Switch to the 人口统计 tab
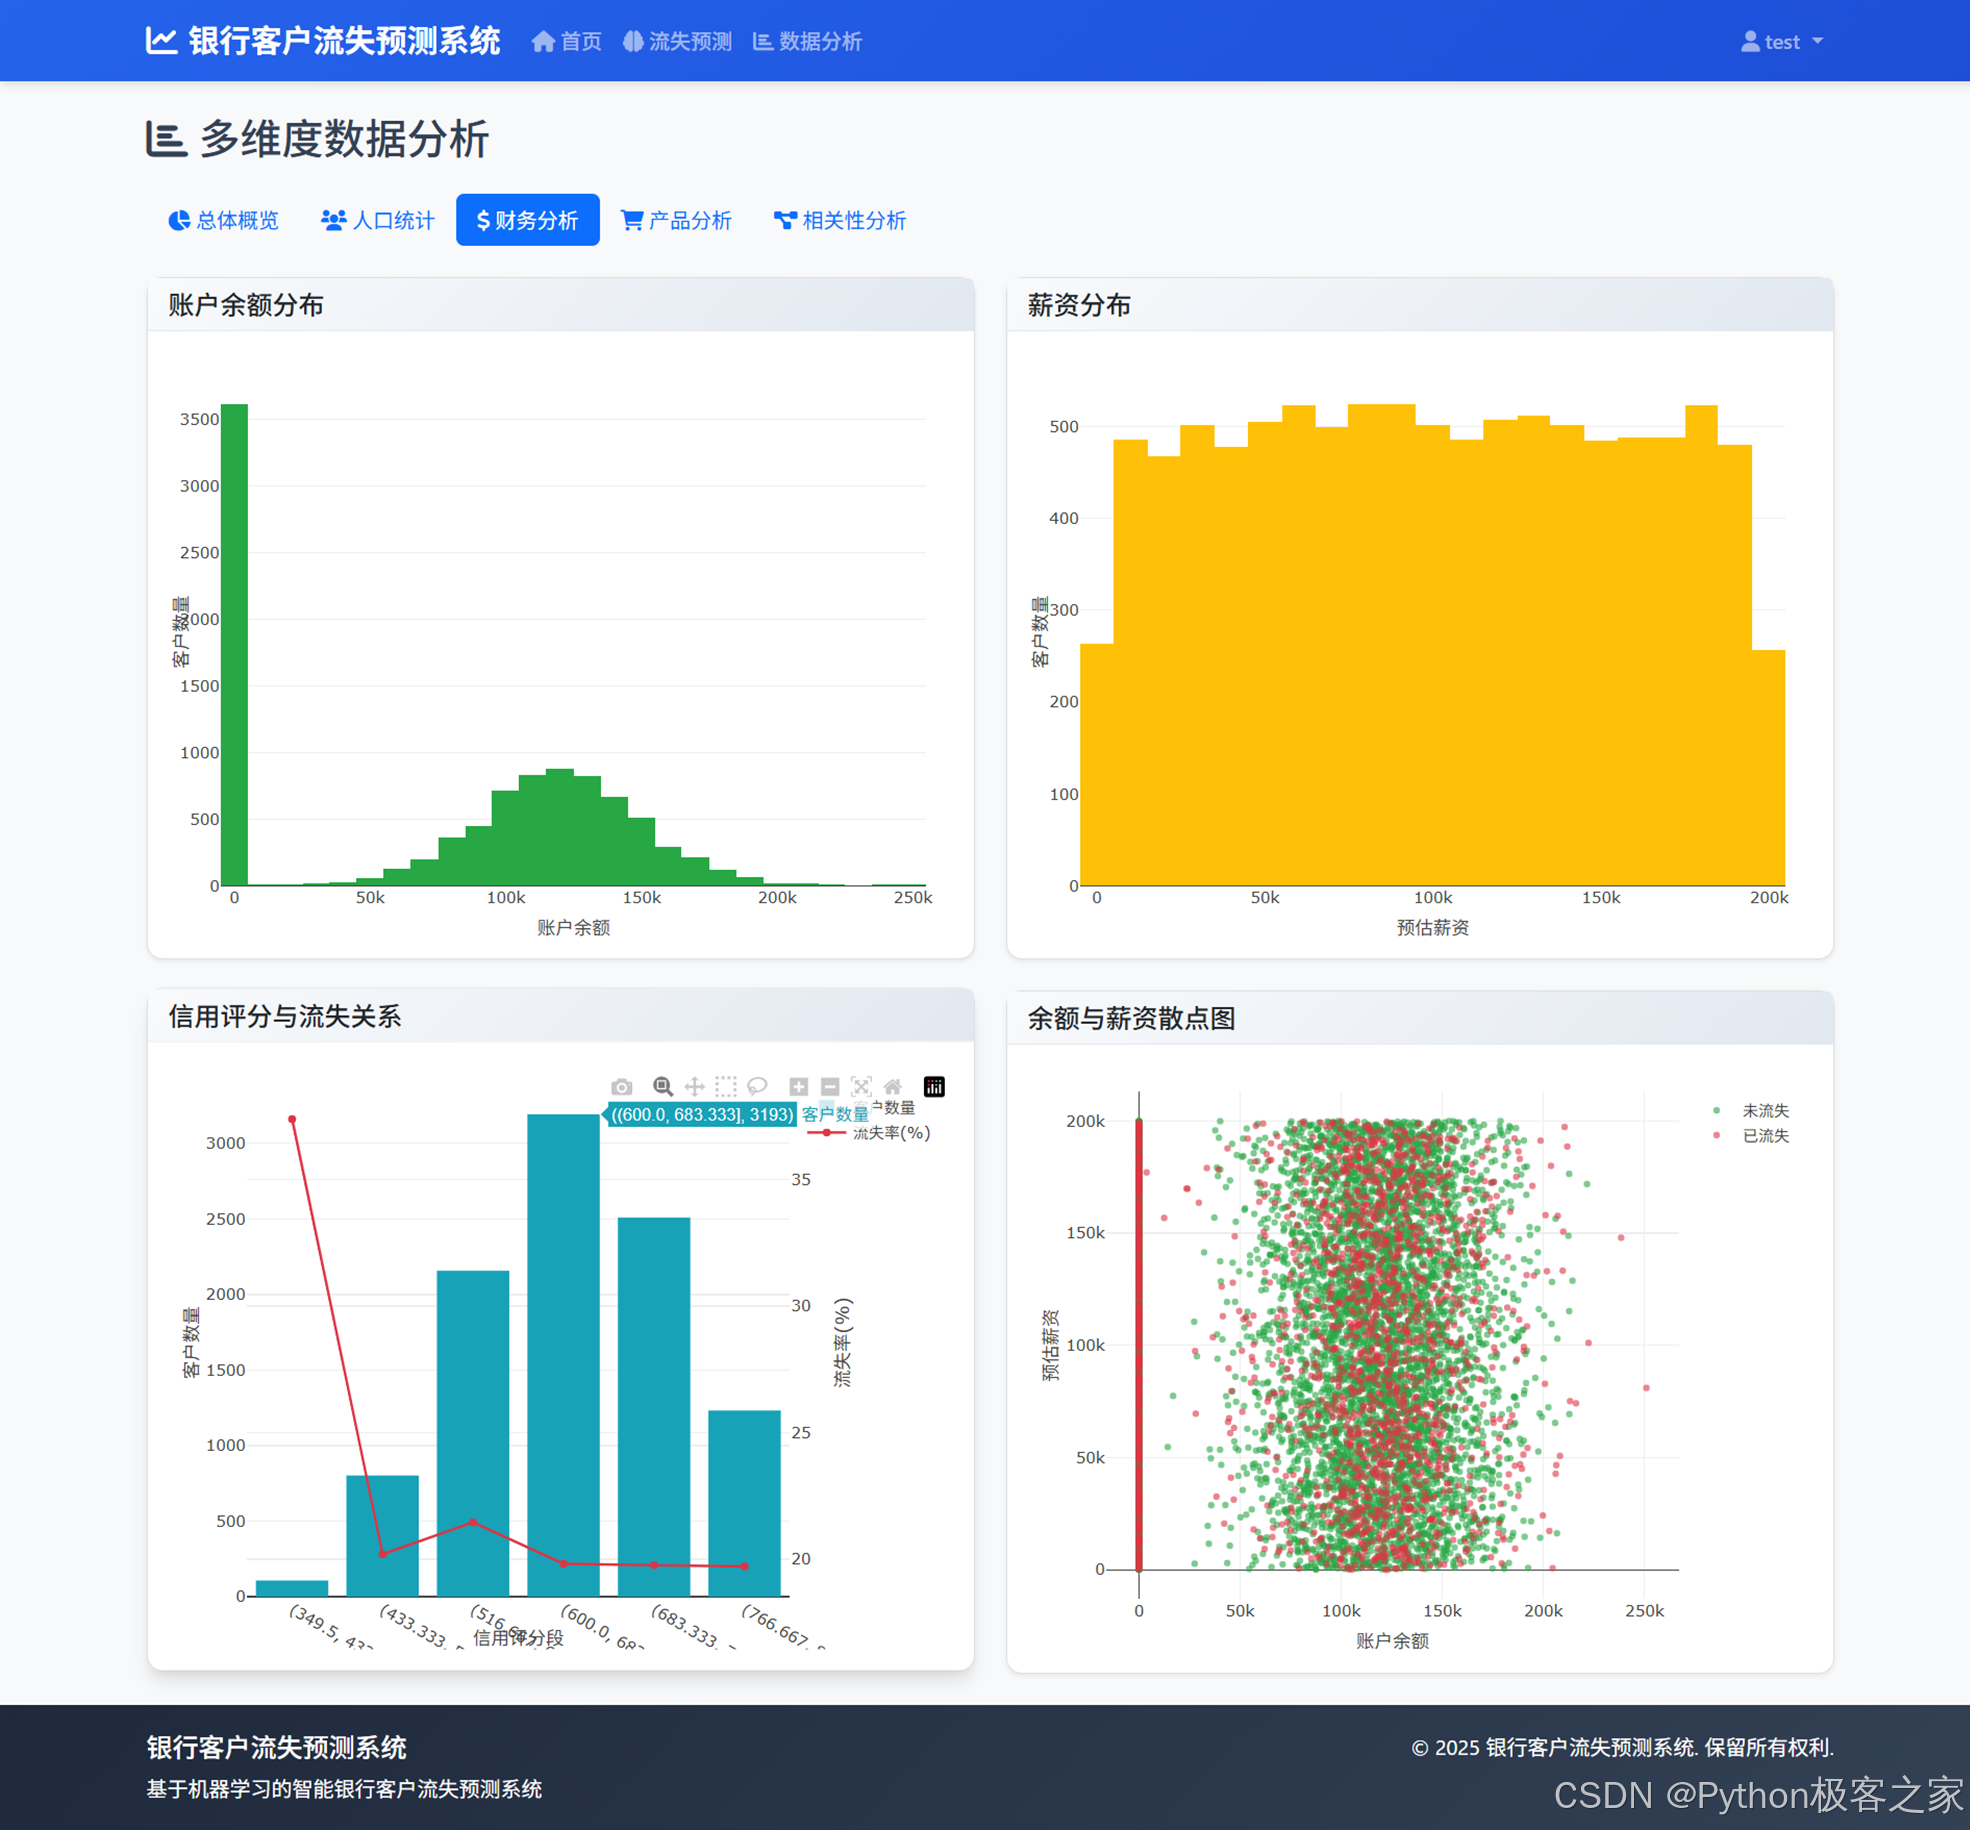The height and width of the screenshot is (1830, 1970). click(378, 220)
